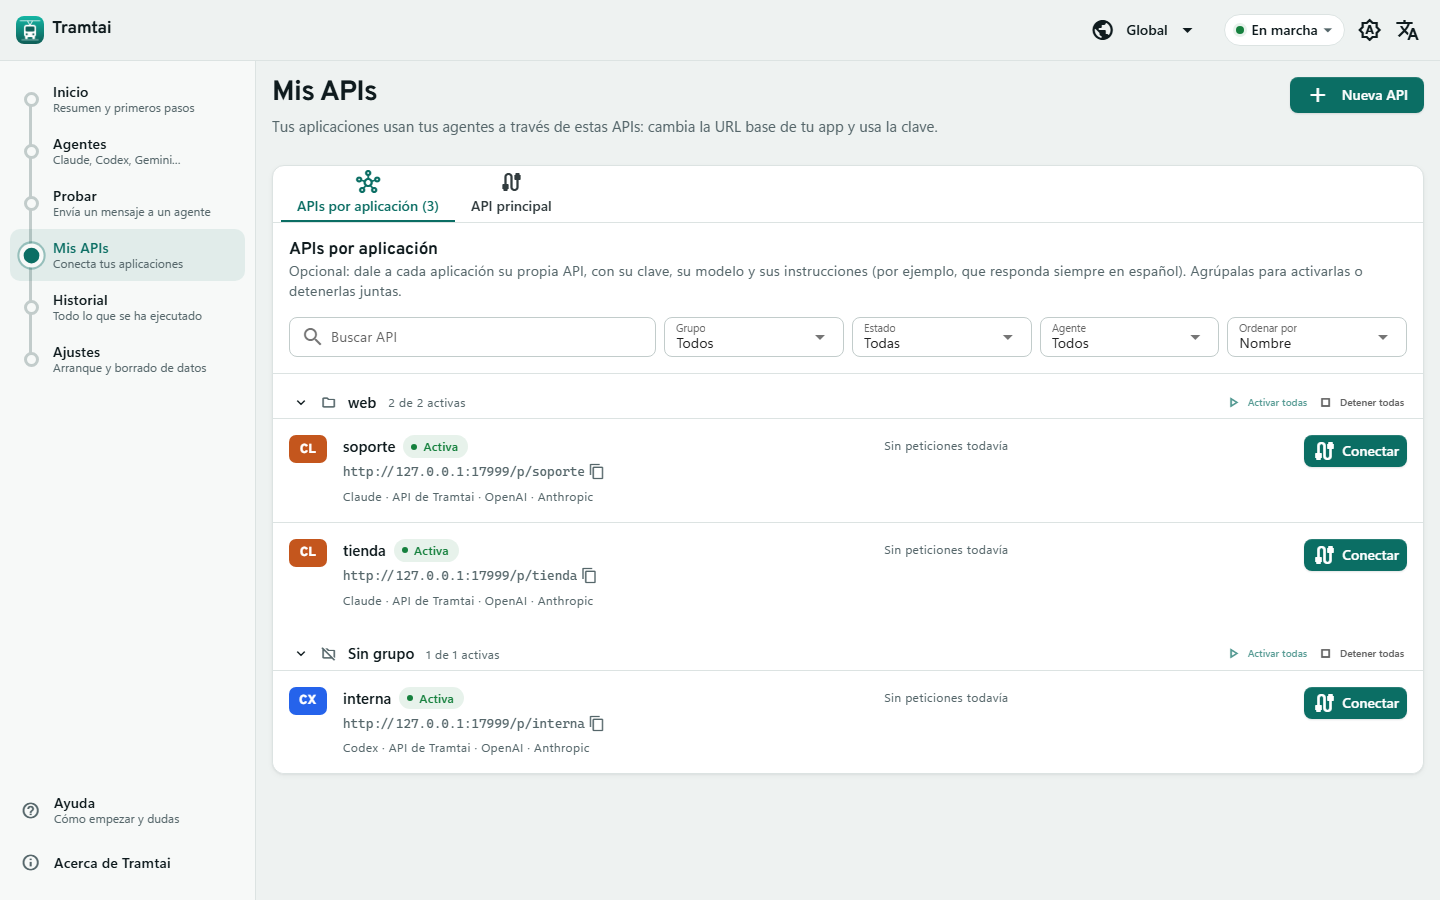Viewport: 1440px width, 900px height.
Task: Click the globe icon beside Global
Action: pyautogui.click(x=1103, y=30)
